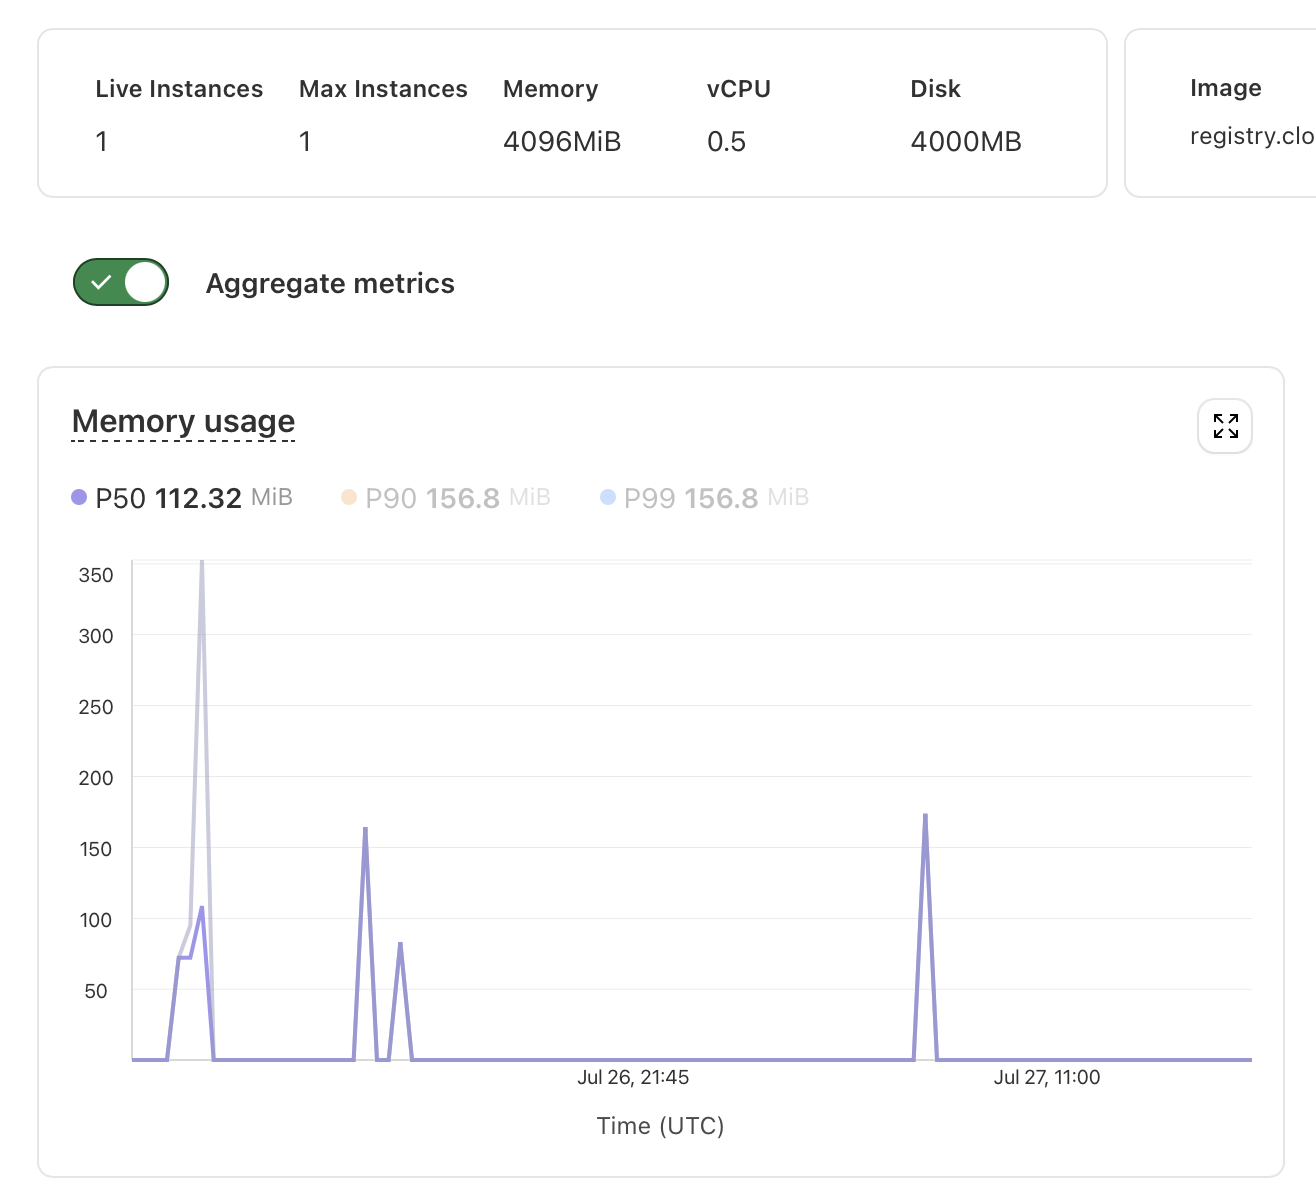Click the memory spike peak near 350 MiB
The width and height of the screenshot is (1316, 1204).
click(x=200, y=564)
